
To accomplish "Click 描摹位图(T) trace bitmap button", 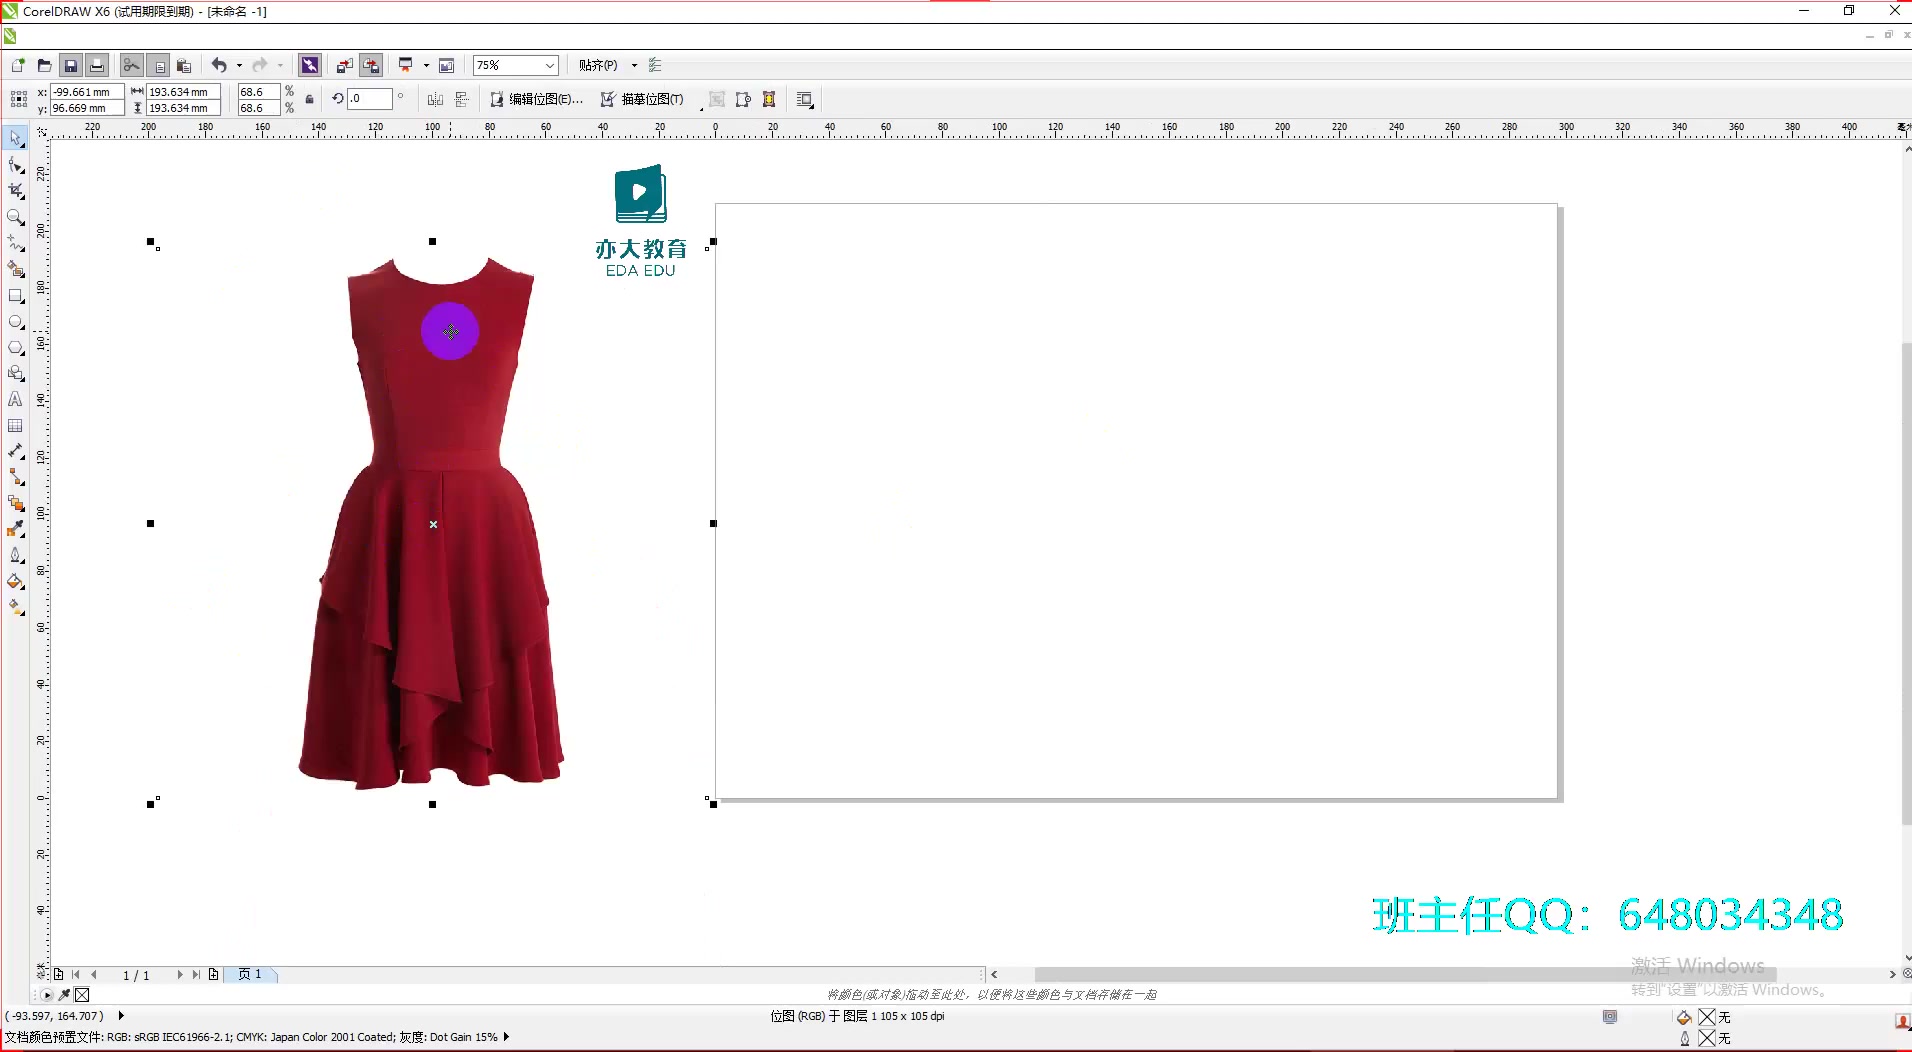I will coord(642,99).
